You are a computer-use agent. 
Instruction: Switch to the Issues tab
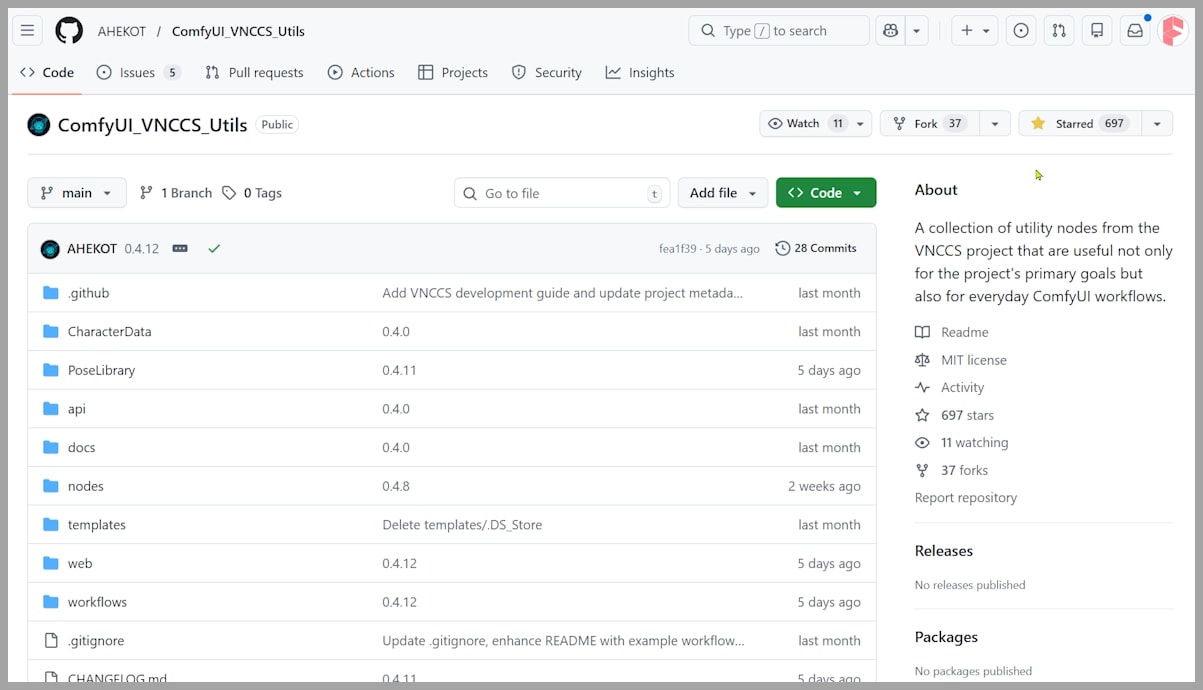[138, 72]
